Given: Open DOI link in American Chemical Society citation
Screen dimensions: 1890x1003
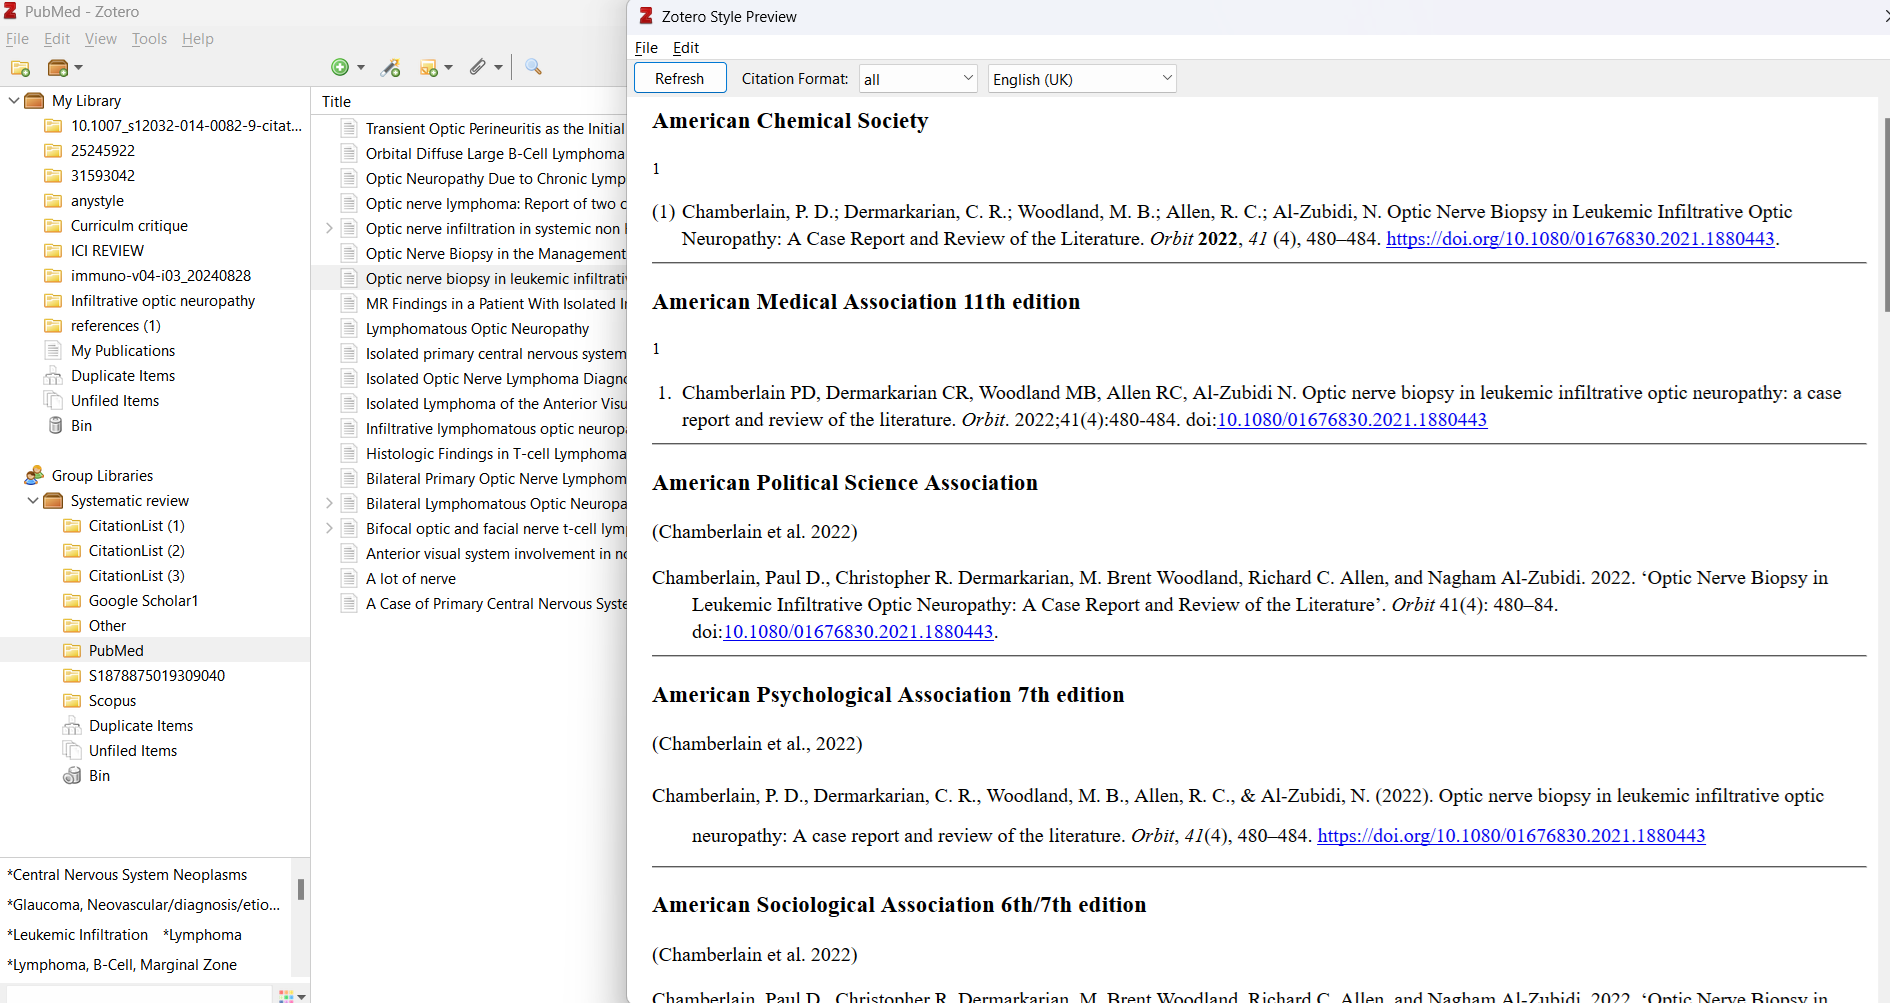Looking at the screenshot, I should (x=1580, y=239).
